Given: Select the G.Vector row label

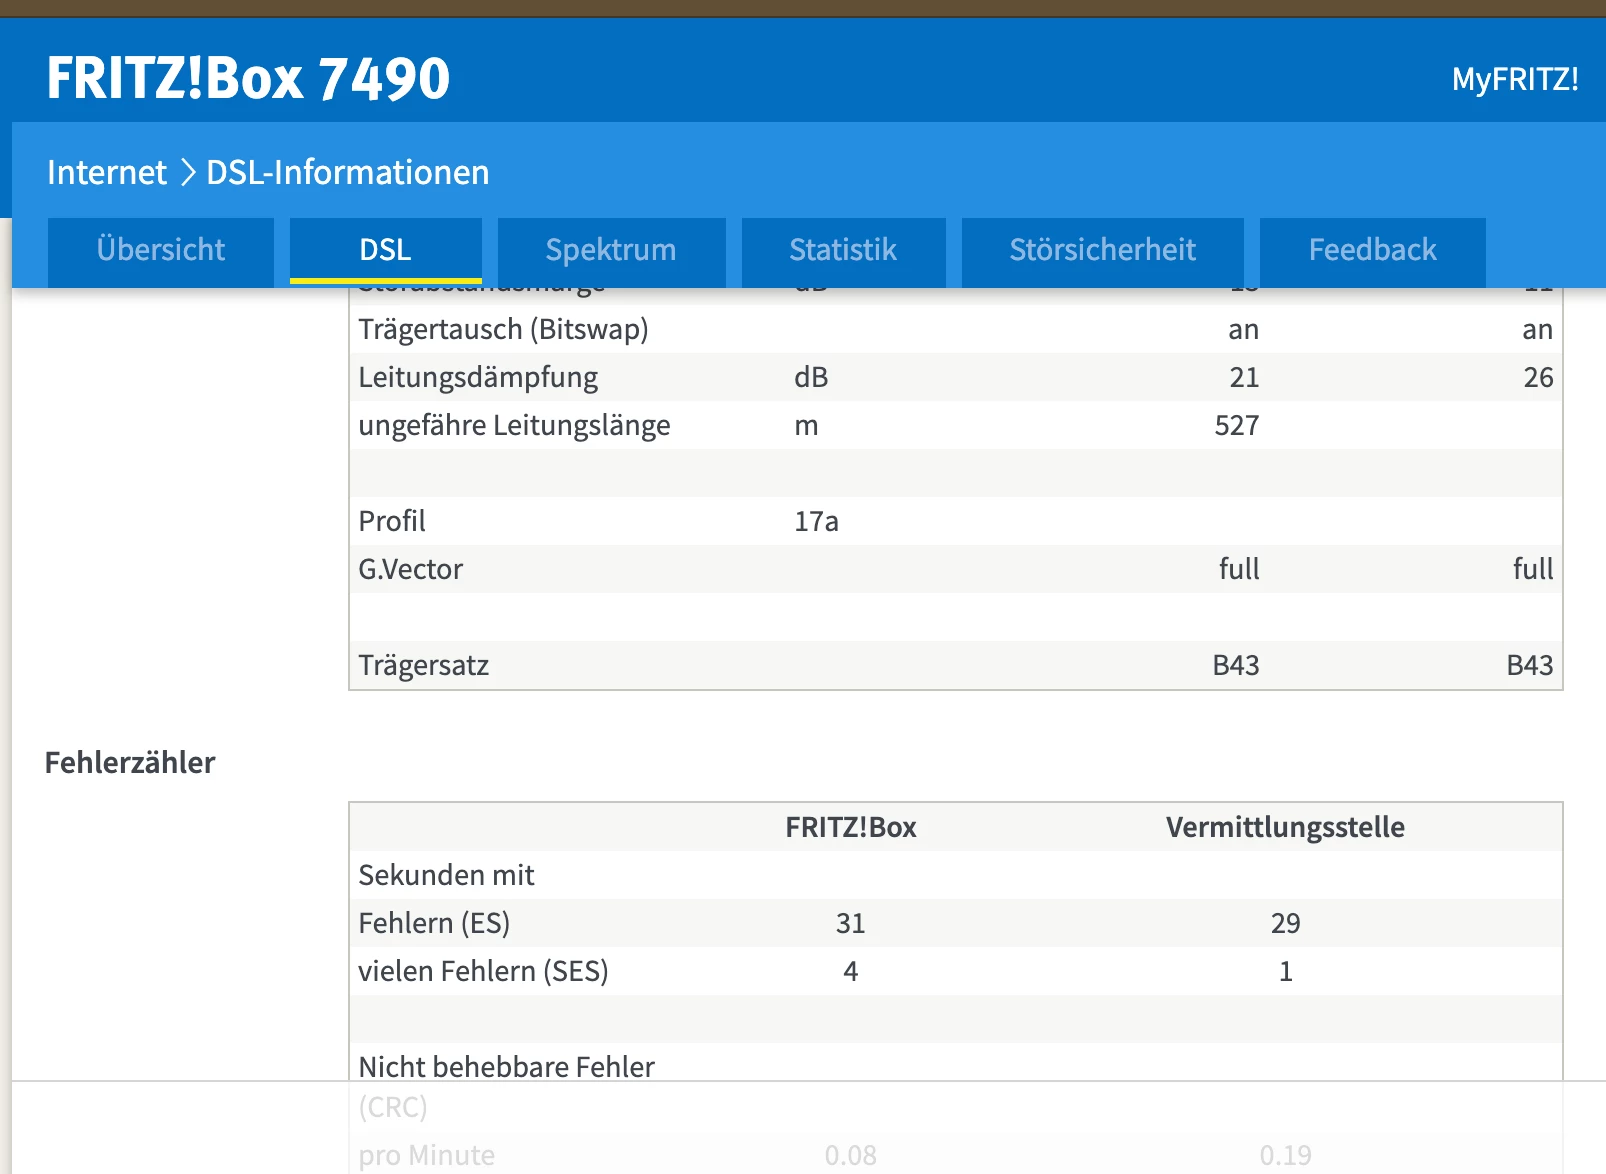Looking at the screenshot, I should click(x=410, y=569).
